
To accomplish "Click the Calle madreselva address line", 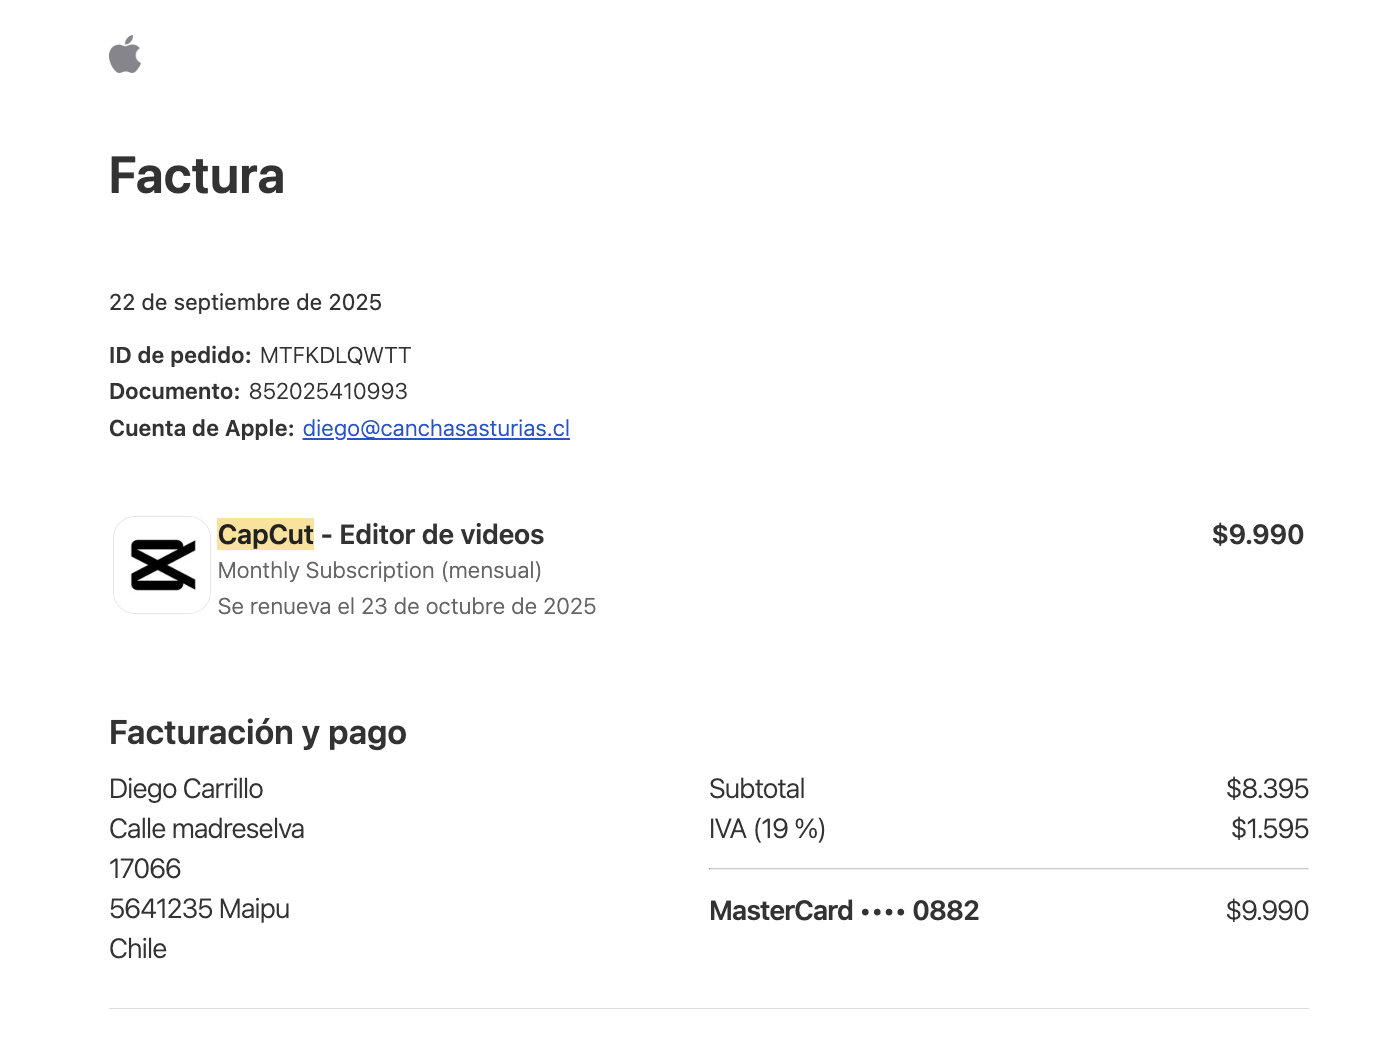I will click(x=206, y=829).
